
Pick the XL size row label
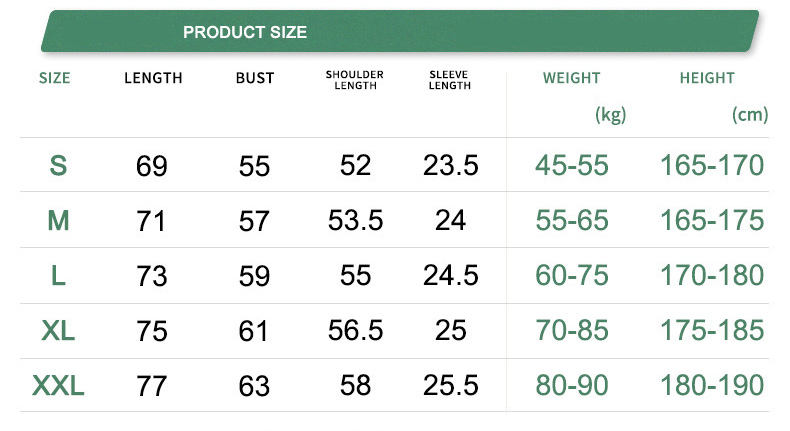(x=58, y=330)
